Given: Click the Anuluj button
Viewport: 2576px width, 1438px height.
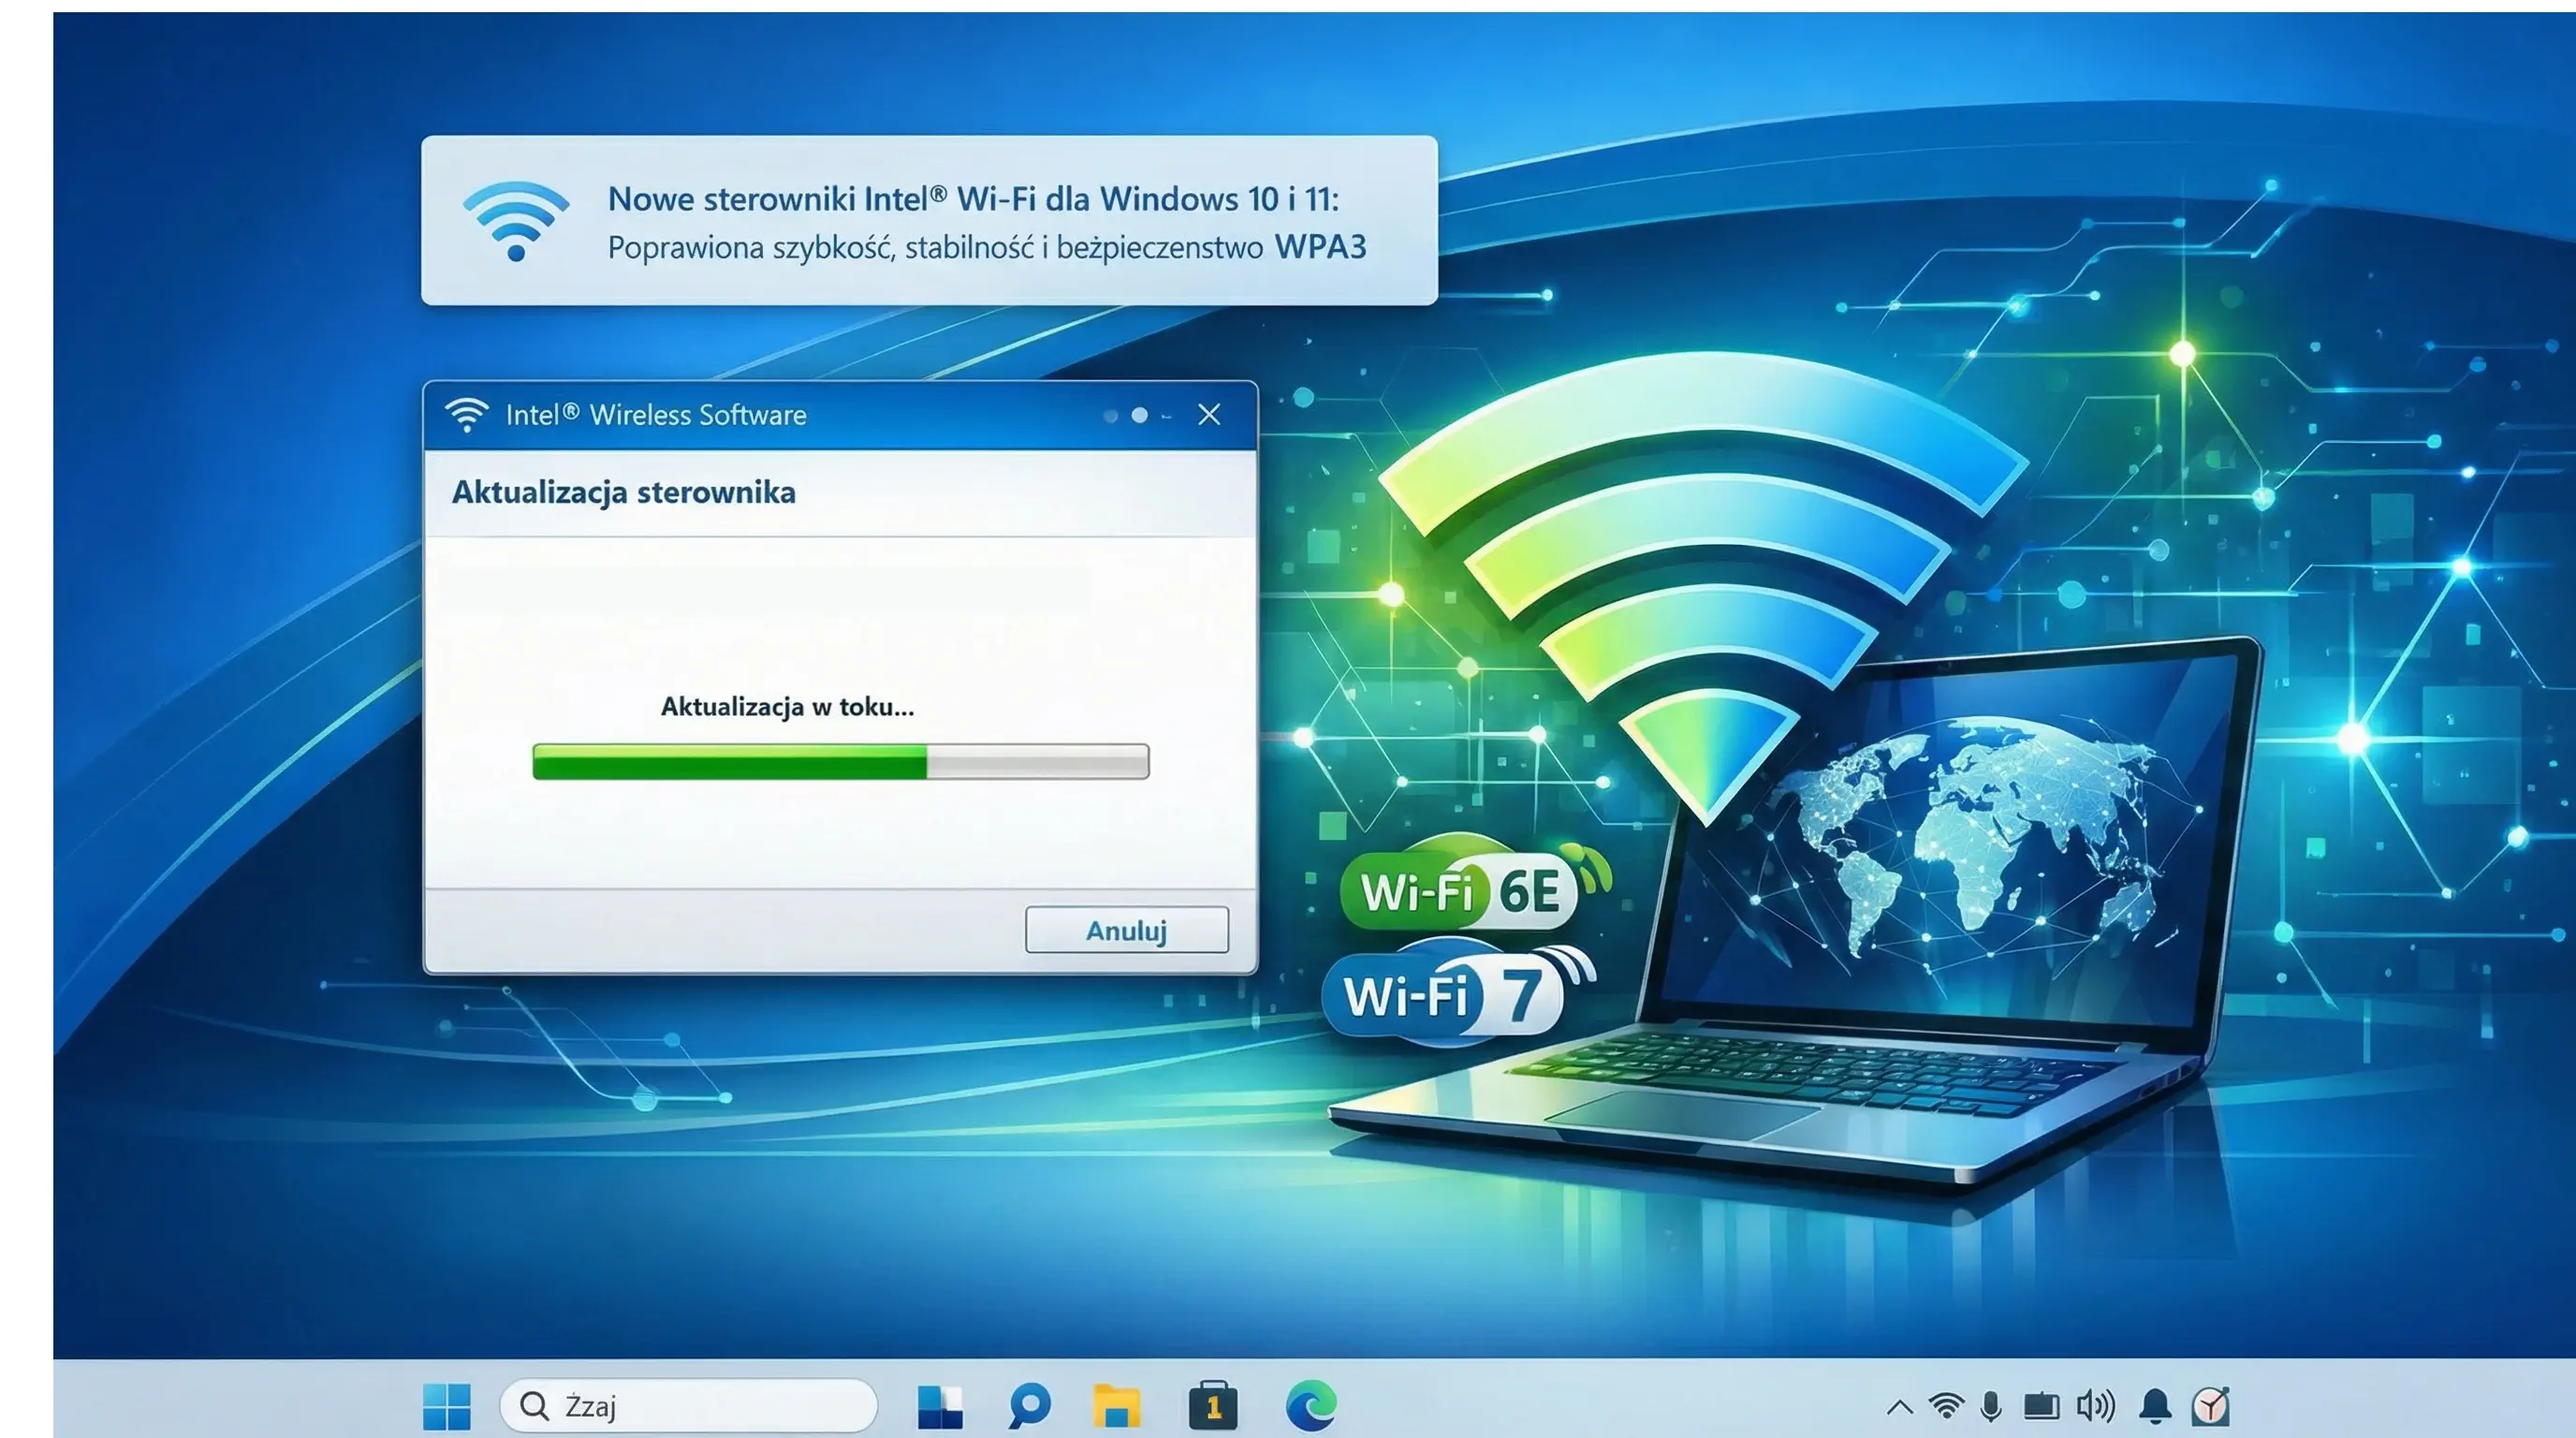Looking at the screenshot, I should click(1126, 930).
